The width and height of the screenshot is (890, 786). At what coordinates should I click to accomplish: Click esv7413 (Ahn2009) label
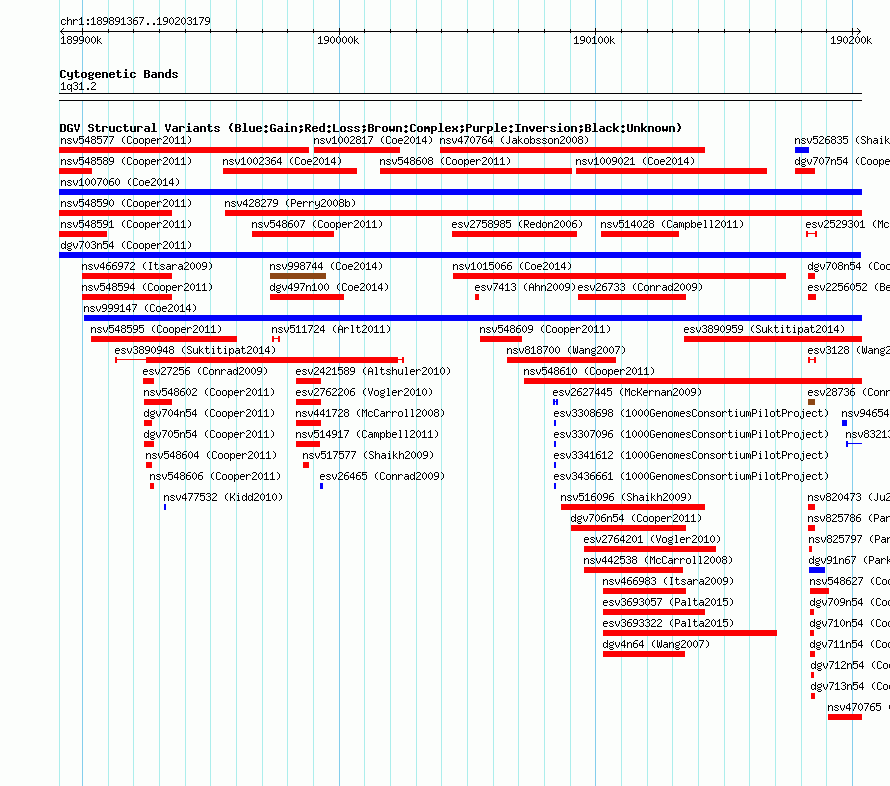point(525,287)
